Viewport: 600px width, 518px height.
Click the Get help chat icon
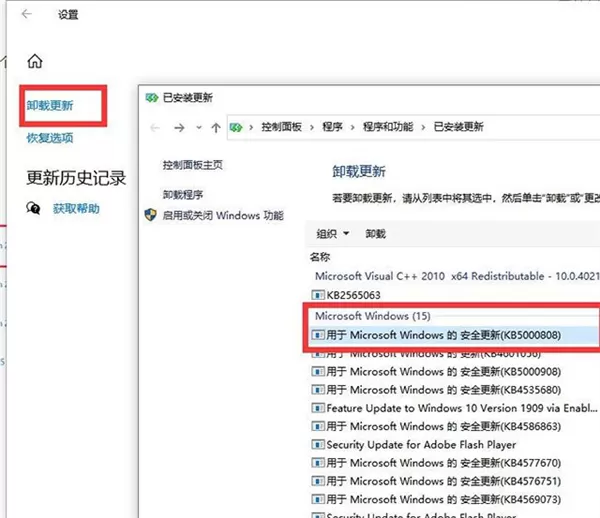33,209
